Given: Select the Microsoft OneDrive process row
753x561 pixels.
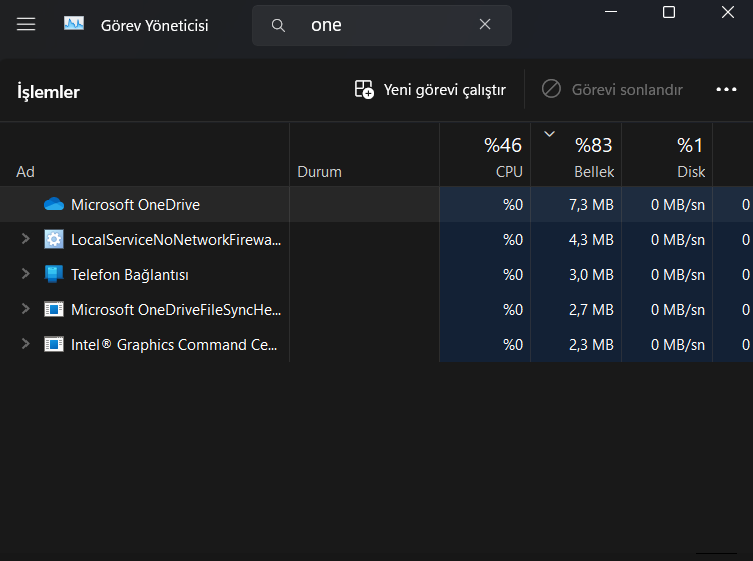Looking at the screenshot, I should 376,205.
